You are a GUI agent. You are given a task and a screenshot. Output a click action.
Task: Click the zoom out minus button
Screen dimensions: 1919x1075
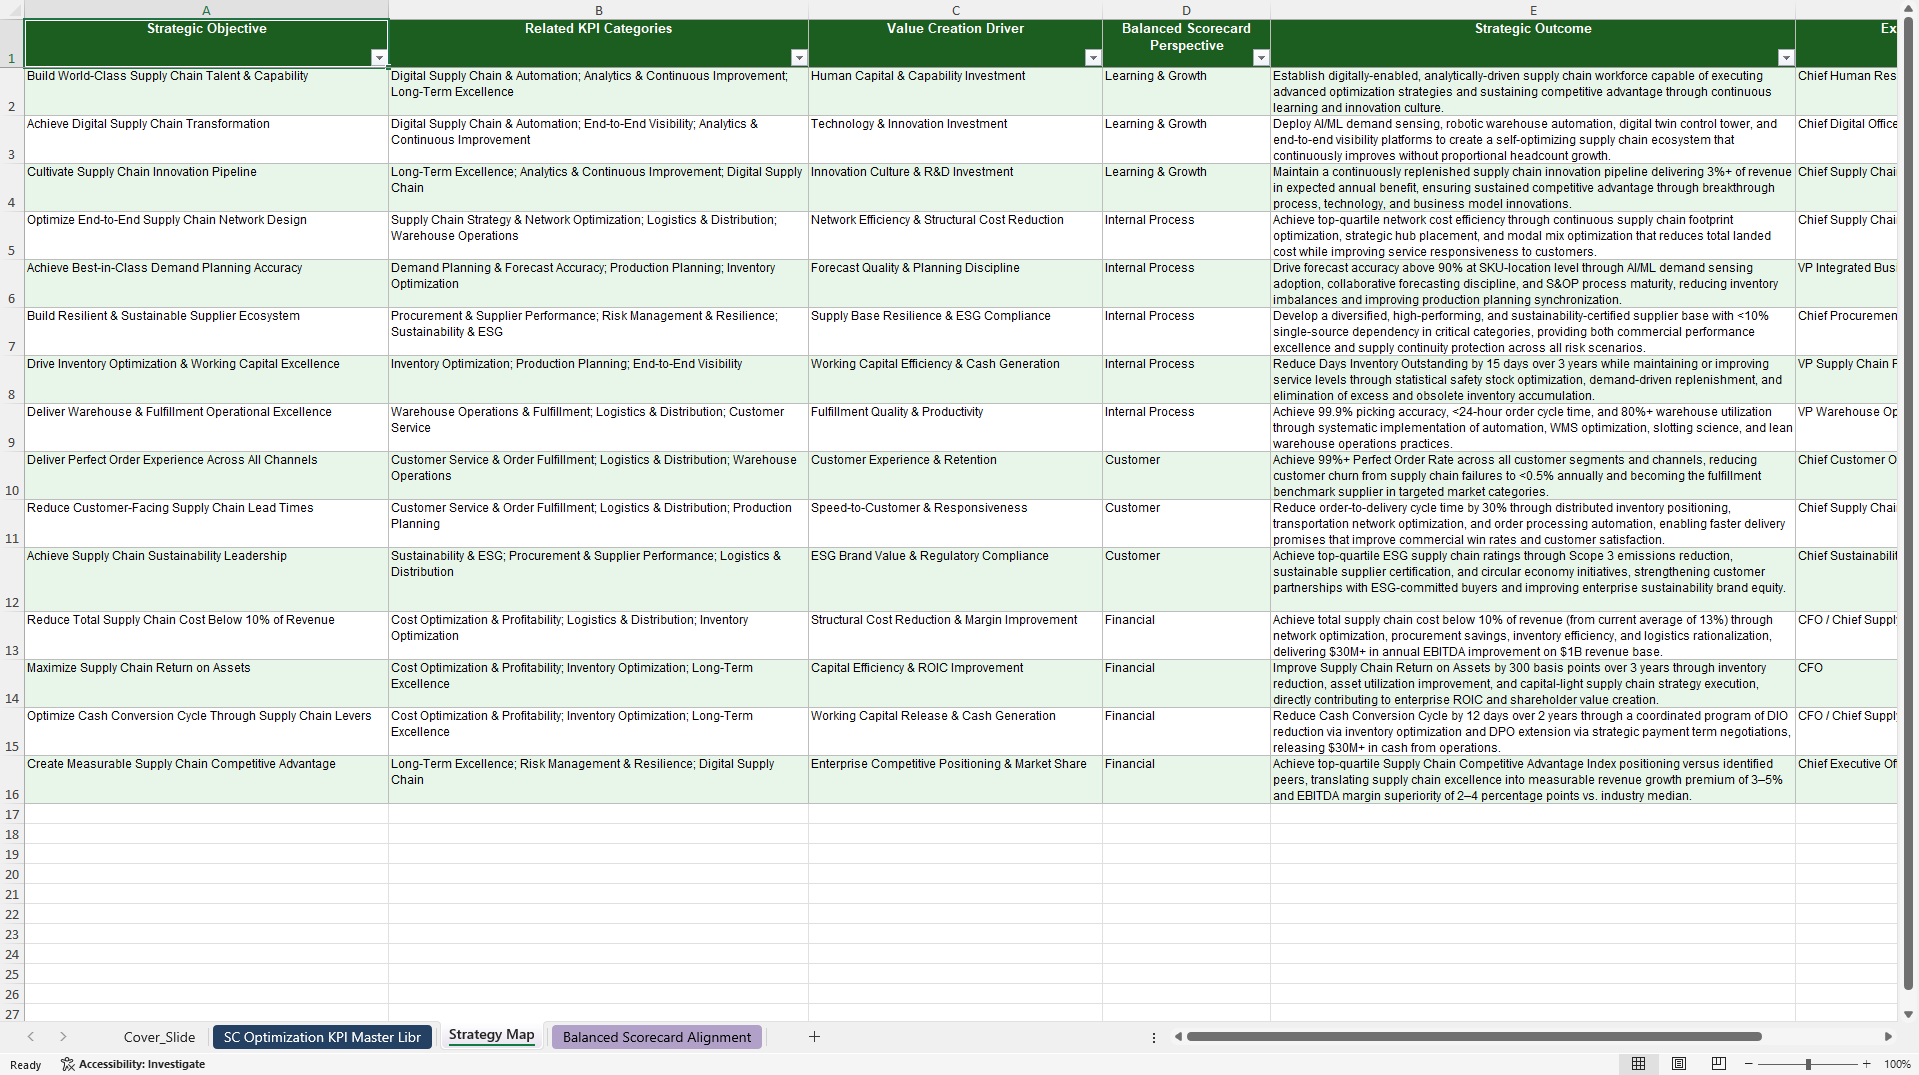[x=1749, y=1064]
